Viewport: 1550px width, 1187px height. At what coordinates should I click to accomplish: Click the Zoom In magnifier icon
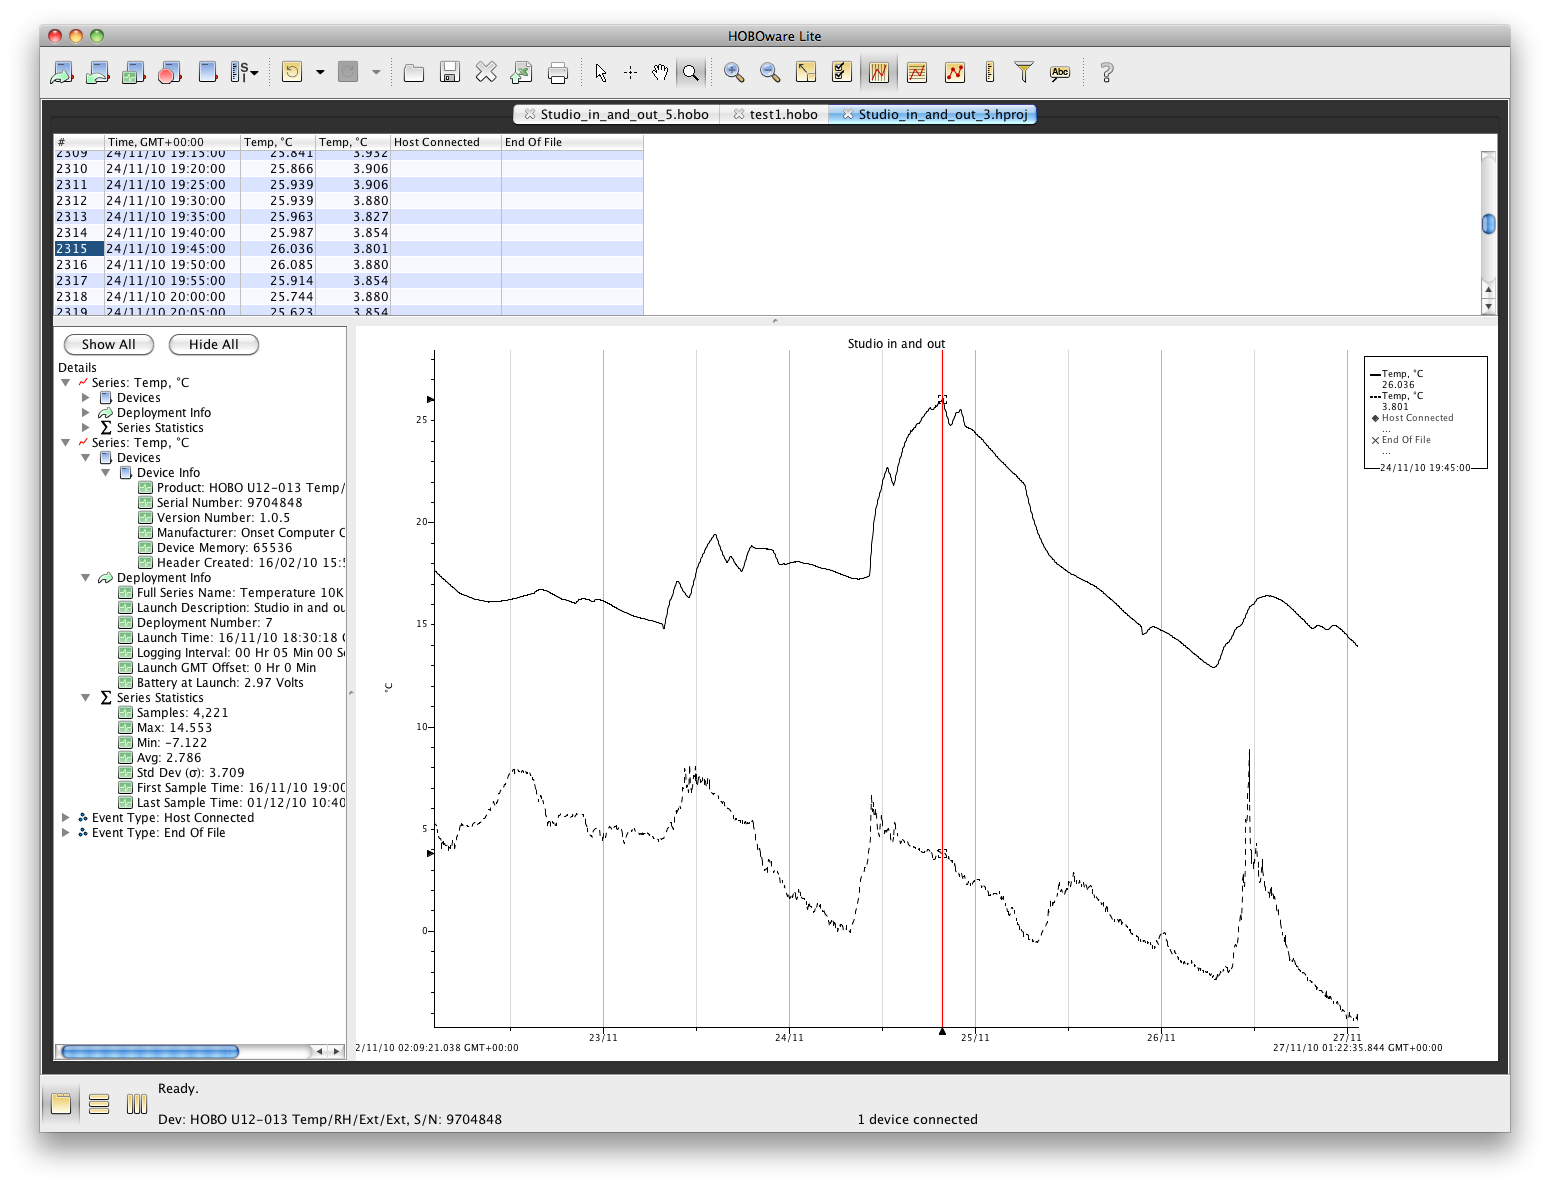pyautogui.click(x=734, y=72)
